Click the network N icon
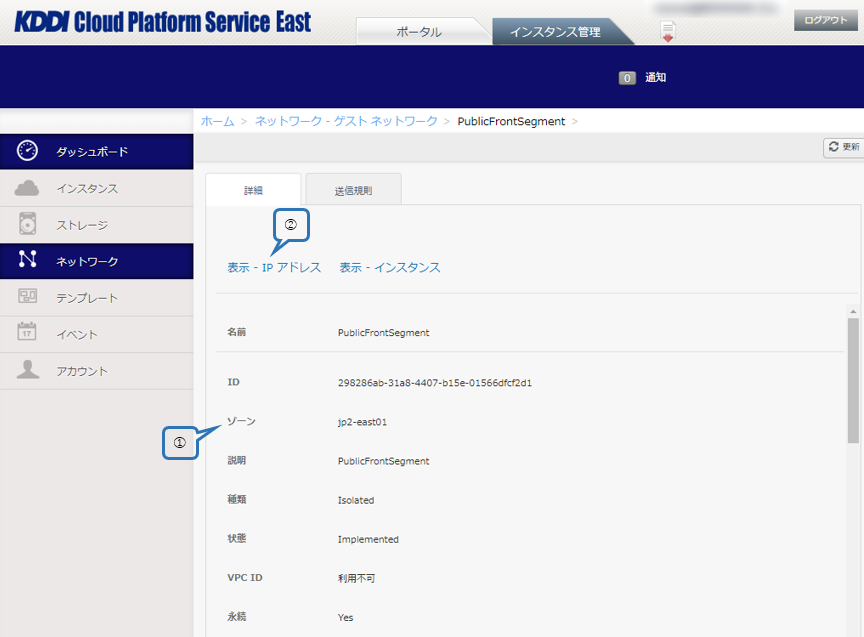The image size is (864, 637). click(x=27, y=259)
